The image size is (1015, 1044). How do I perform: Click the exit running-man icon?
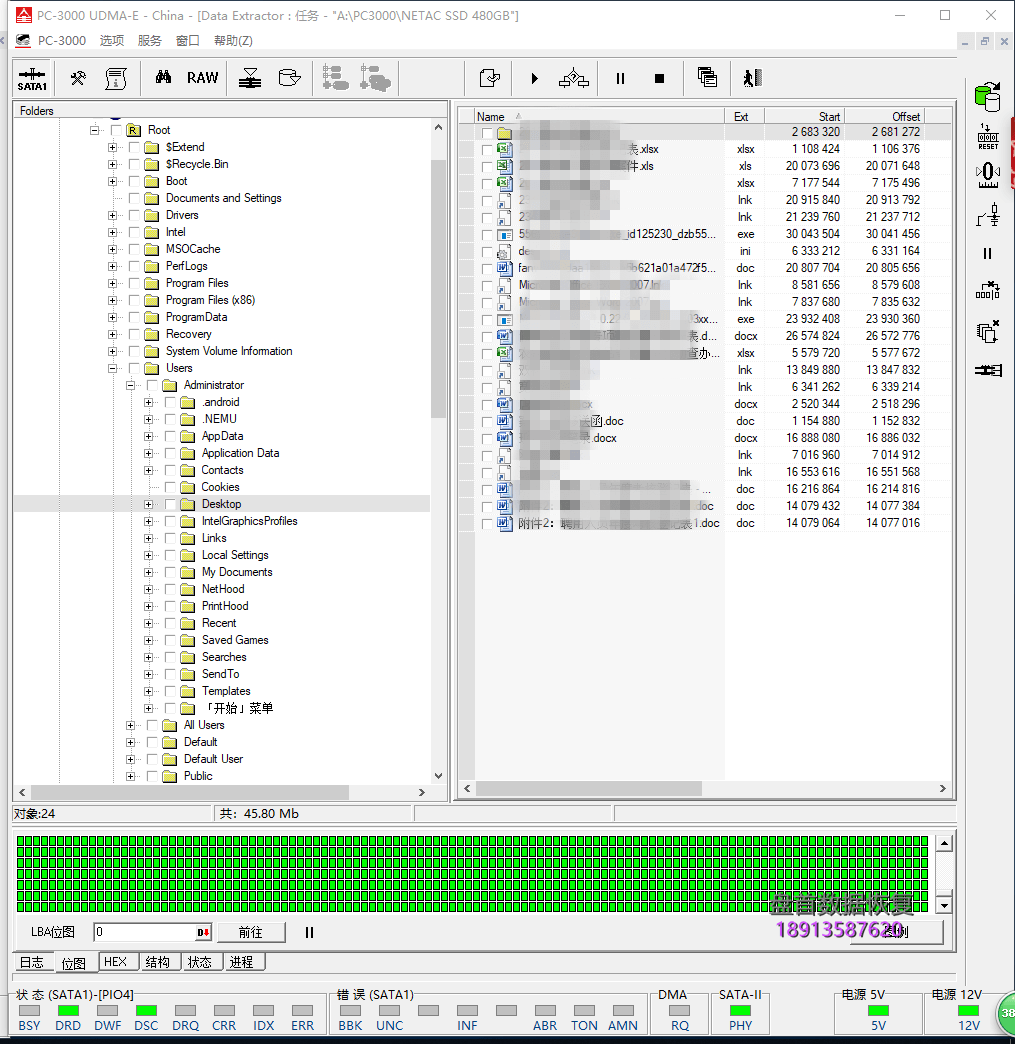point(753,79)
